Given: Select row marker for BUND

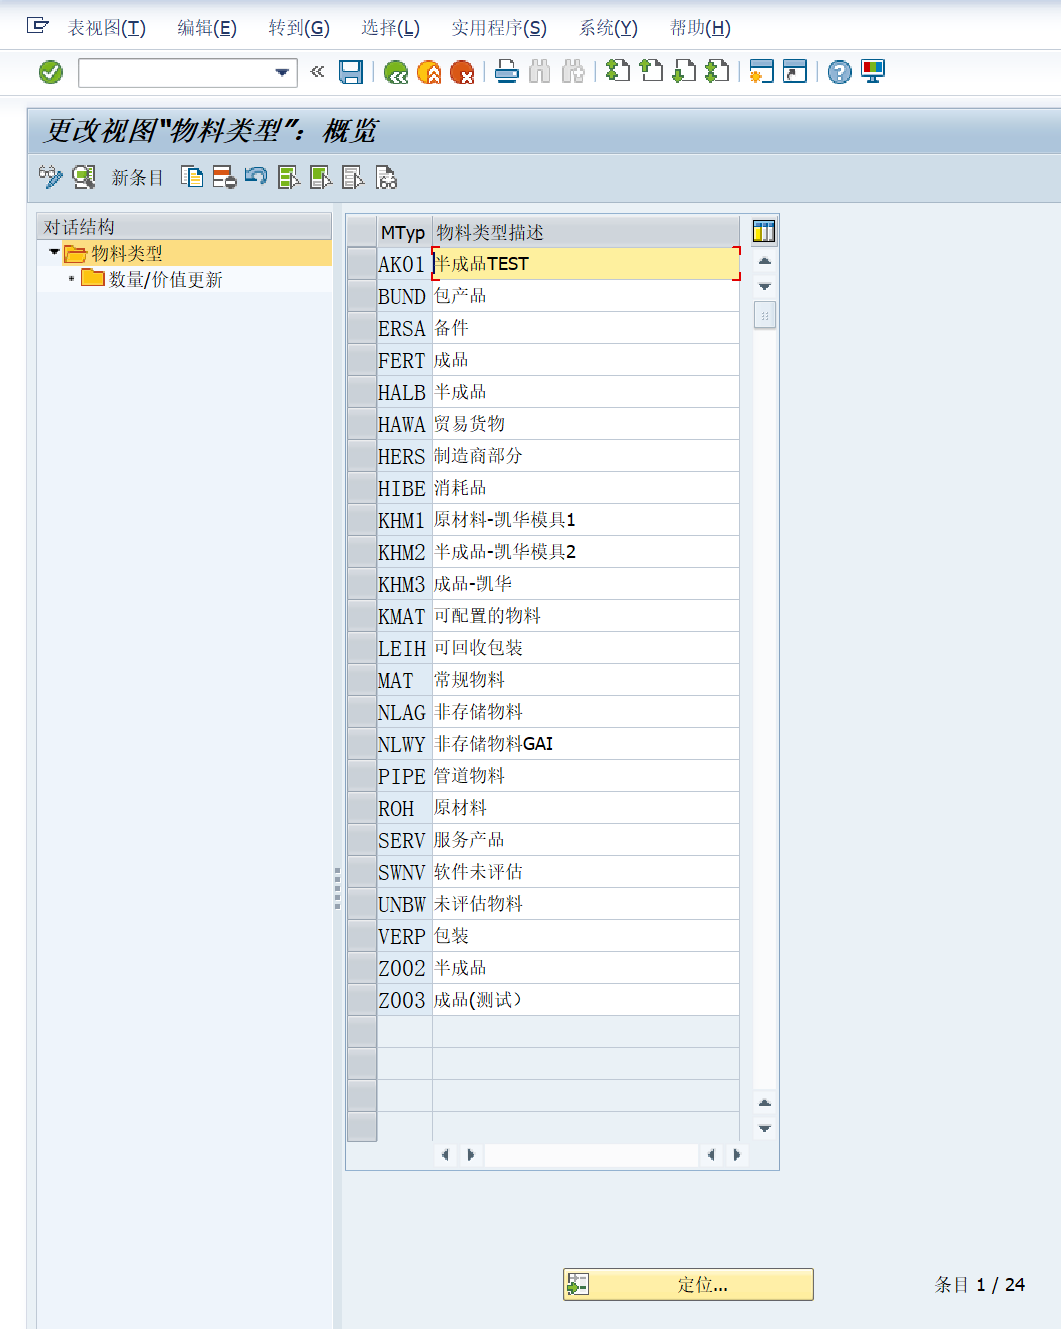Looking at the screenshot, I should click(361, 296).
